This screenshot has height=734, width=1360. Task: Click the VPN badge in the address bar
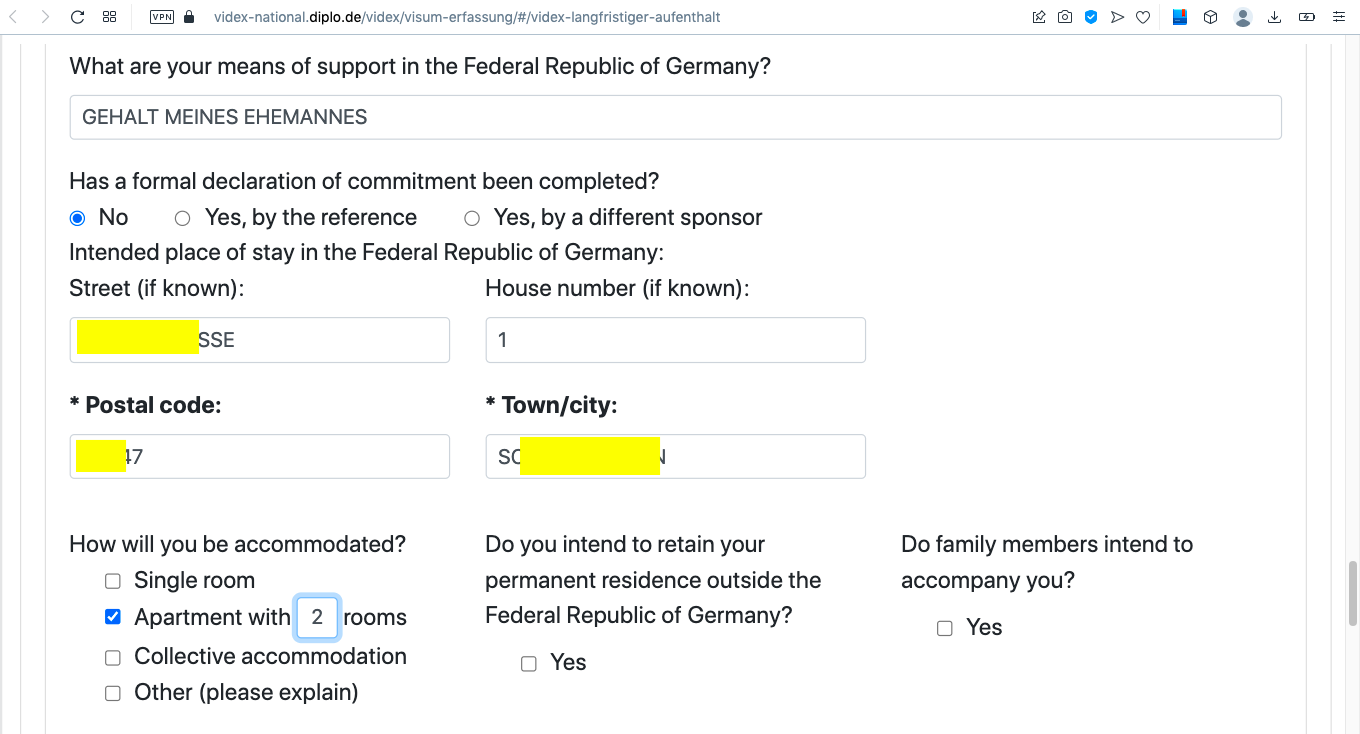(x=160, y=17)
